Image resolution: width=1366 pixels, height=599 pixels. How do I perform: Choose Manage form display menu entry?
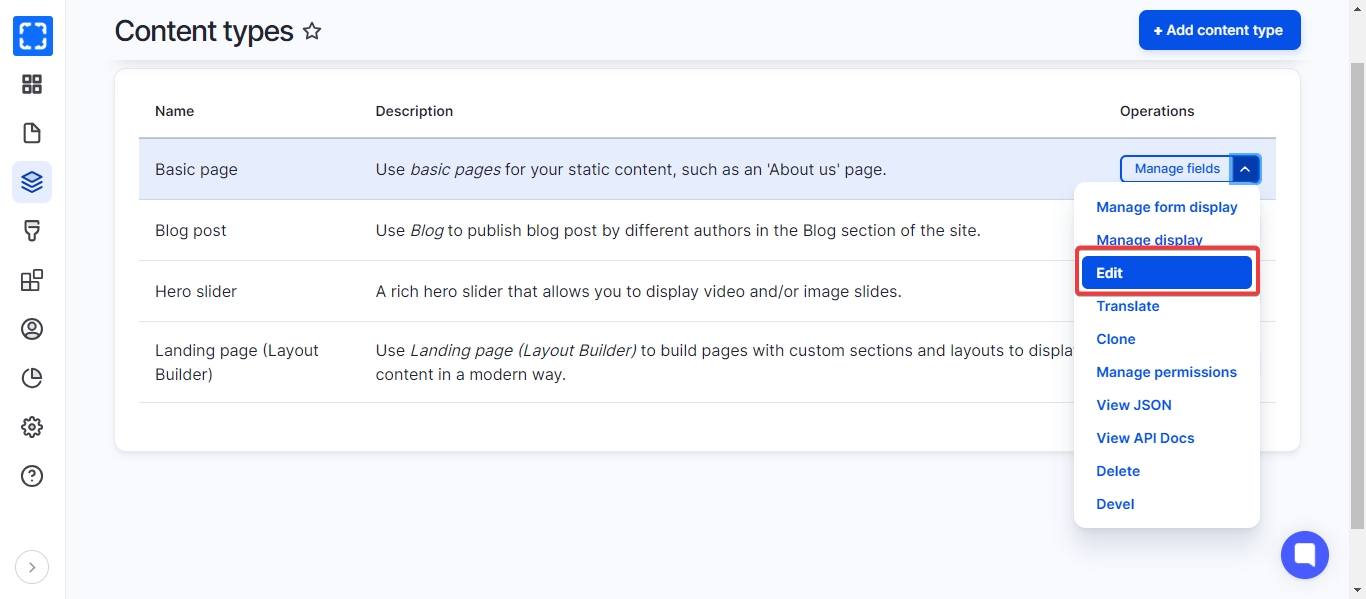[x=1166, y=207]
